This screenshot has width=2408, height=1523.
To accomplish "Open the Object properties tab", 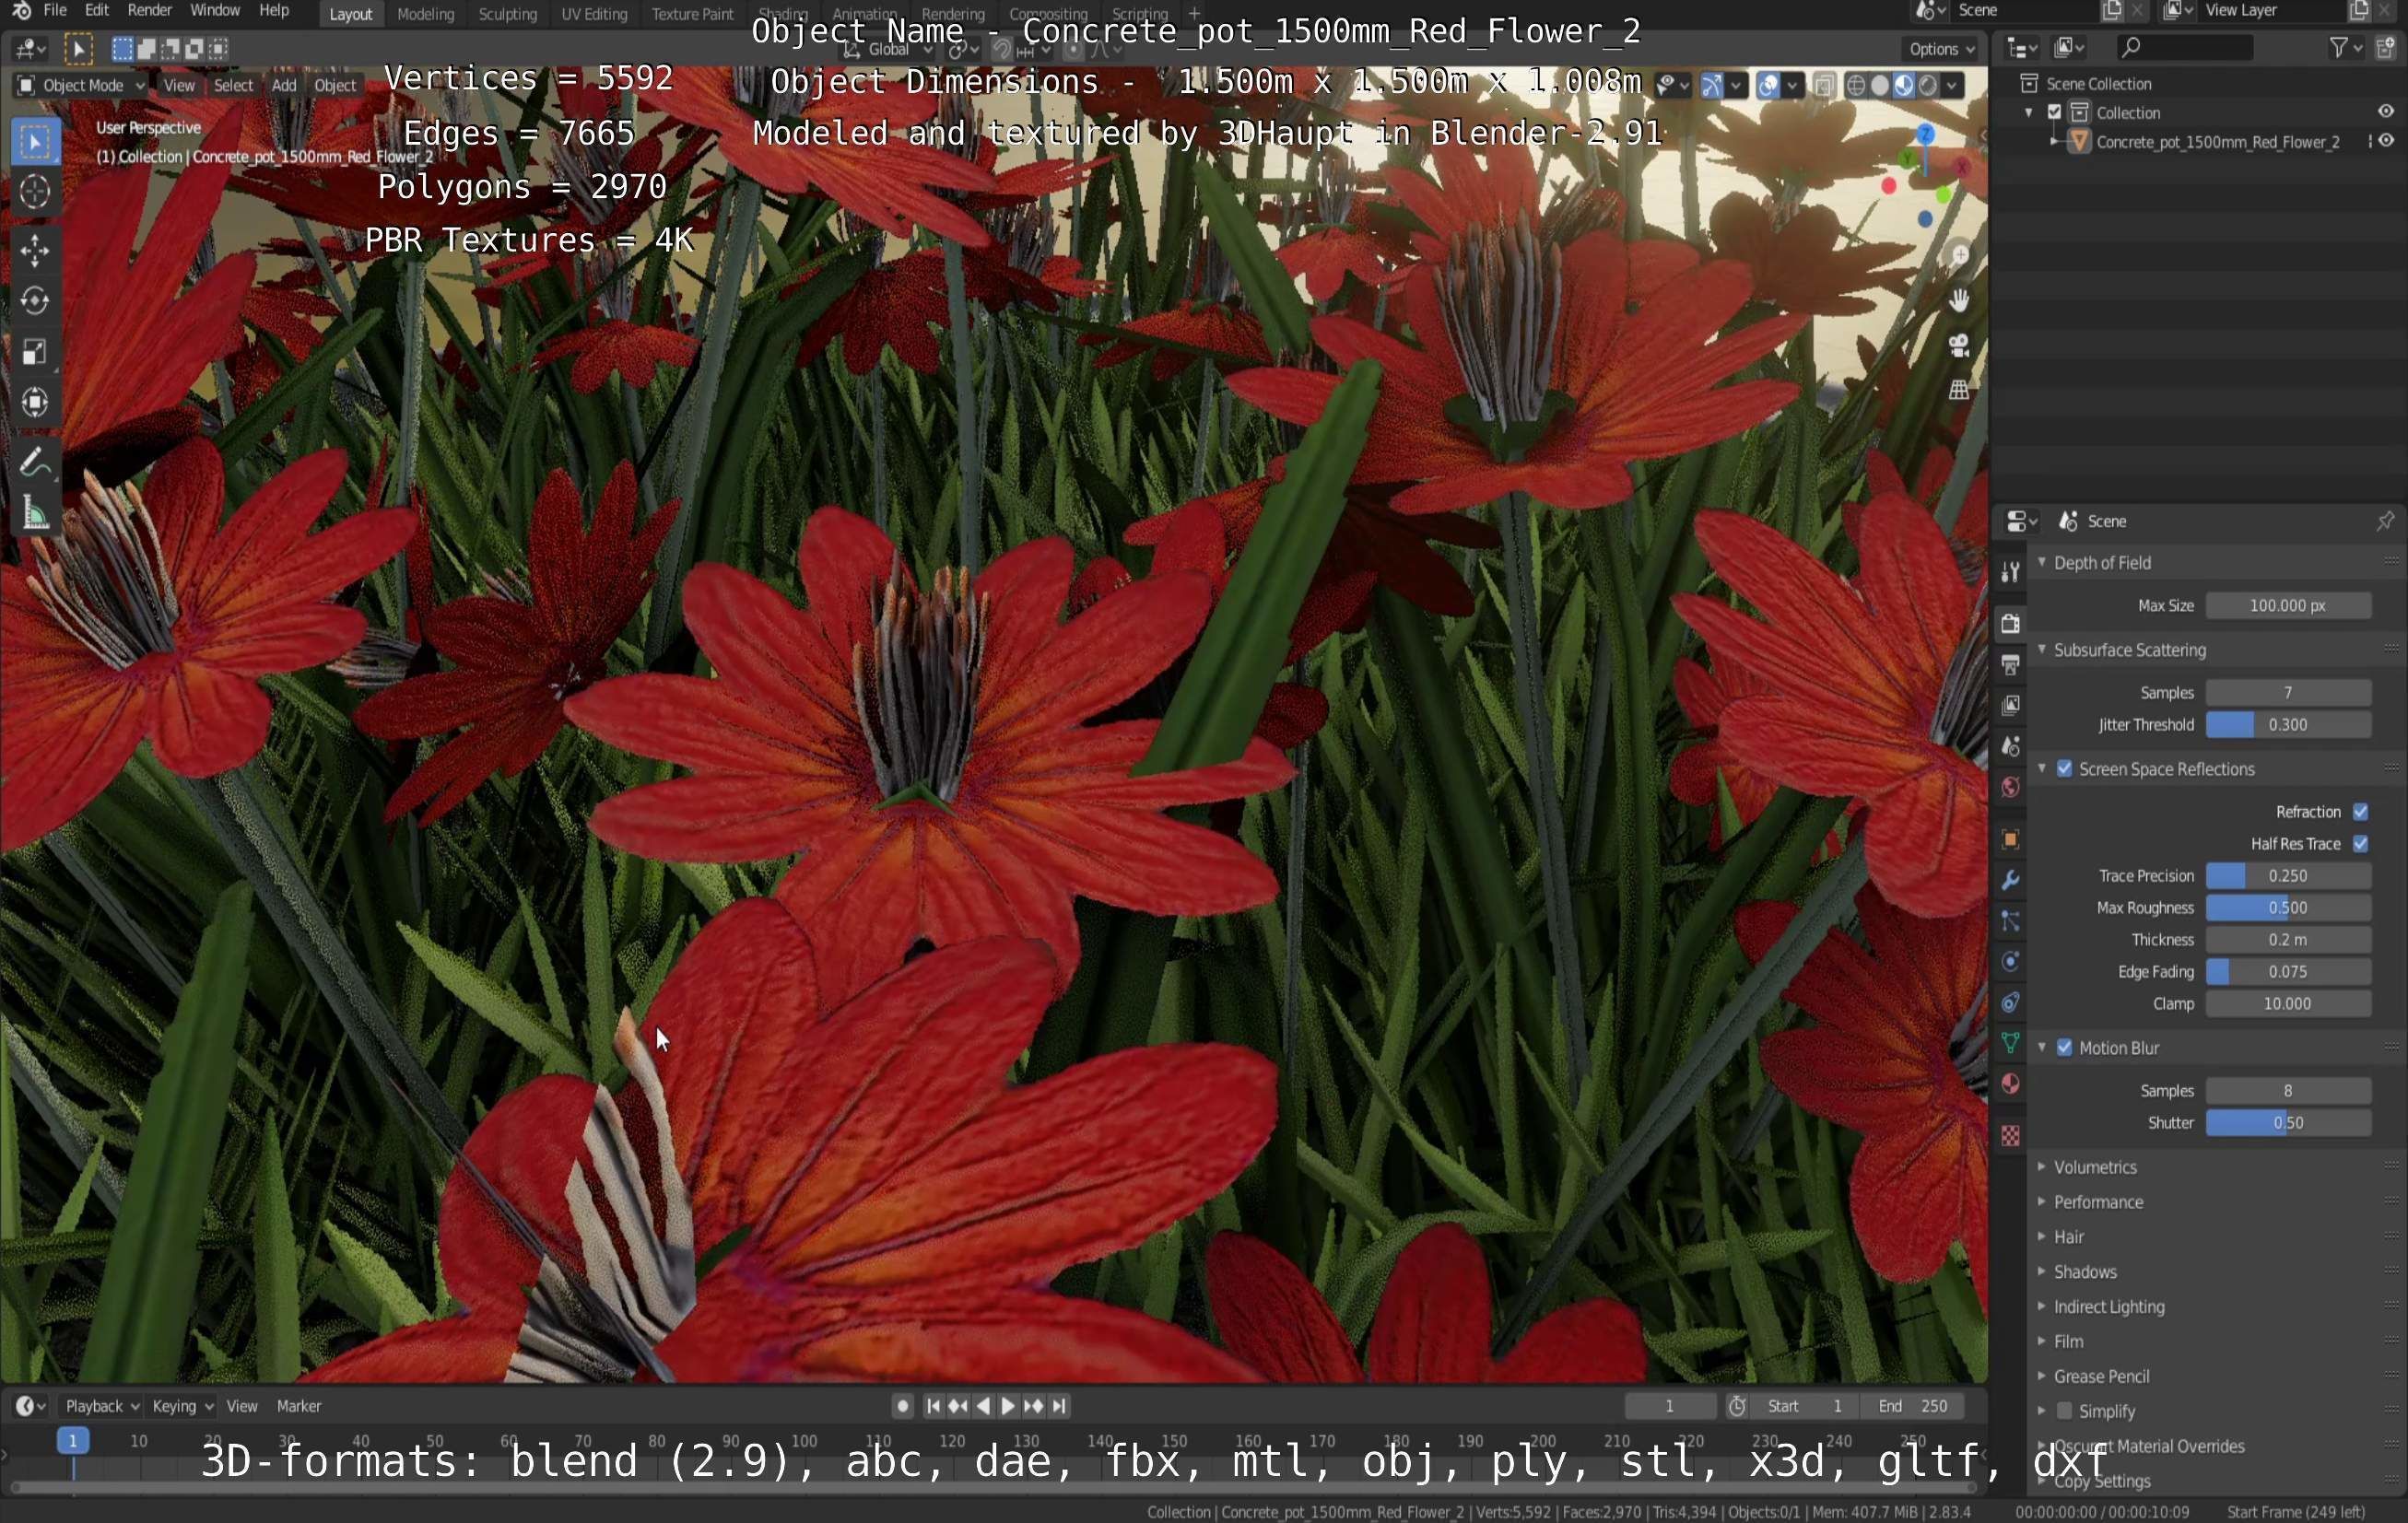I will pyautogui.click(x=2010, y=839).
